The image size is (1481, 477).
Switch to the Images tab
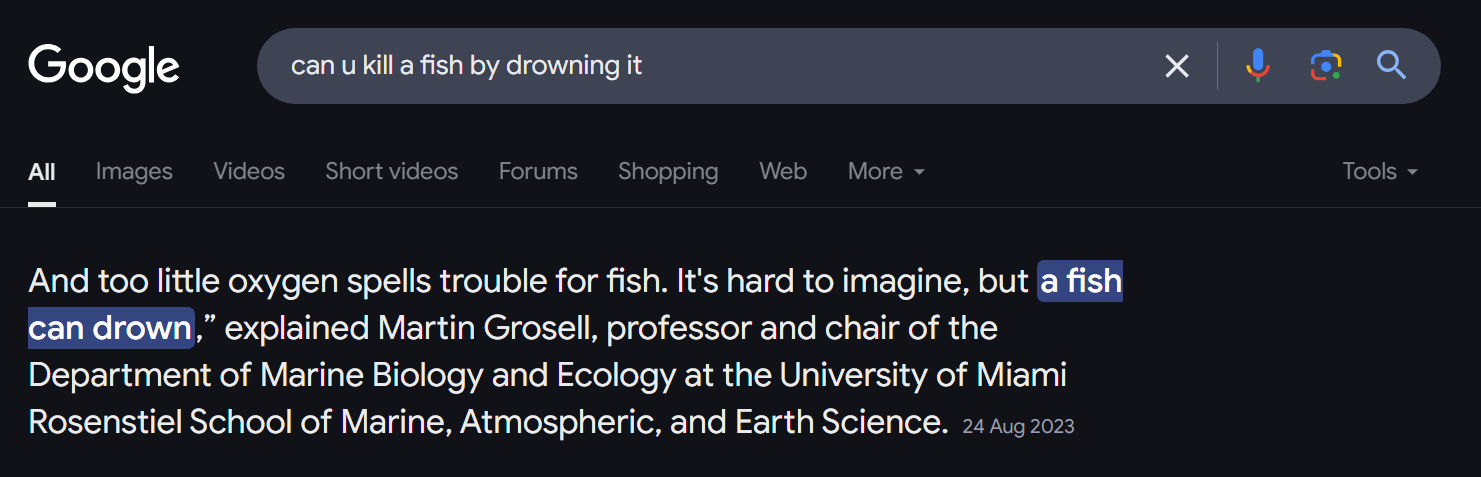tap(134, 172)
